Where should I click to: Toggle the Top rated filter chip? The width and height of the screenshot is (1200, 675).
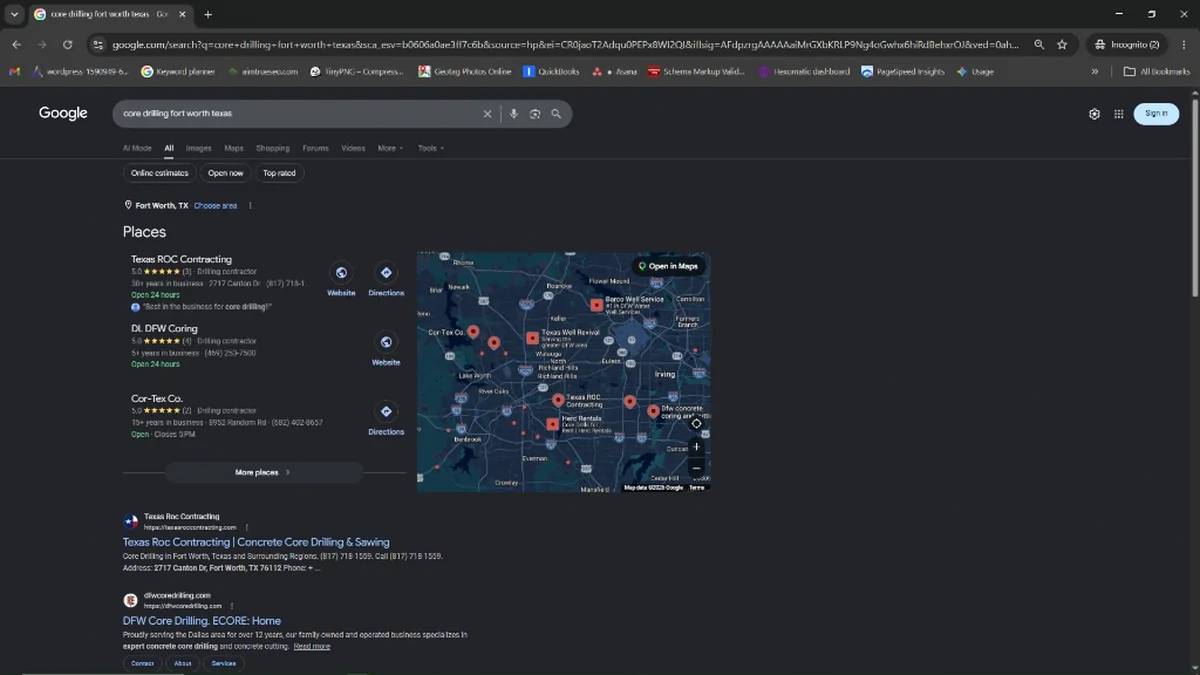click(x=279, y=173)
